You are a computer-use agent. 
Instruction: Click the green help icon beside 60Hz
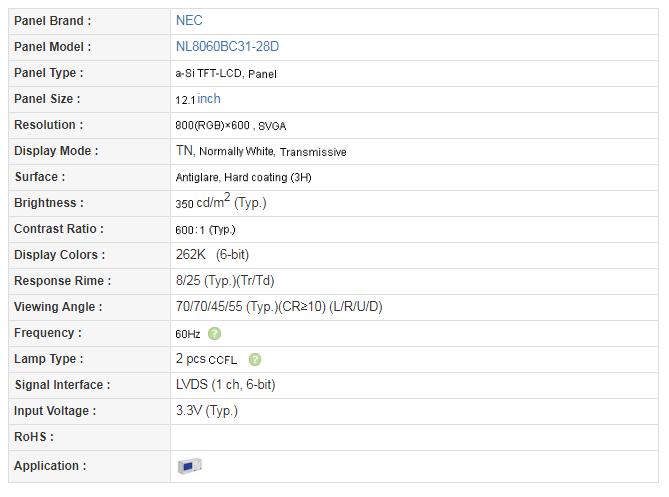(x=214, y=334)
